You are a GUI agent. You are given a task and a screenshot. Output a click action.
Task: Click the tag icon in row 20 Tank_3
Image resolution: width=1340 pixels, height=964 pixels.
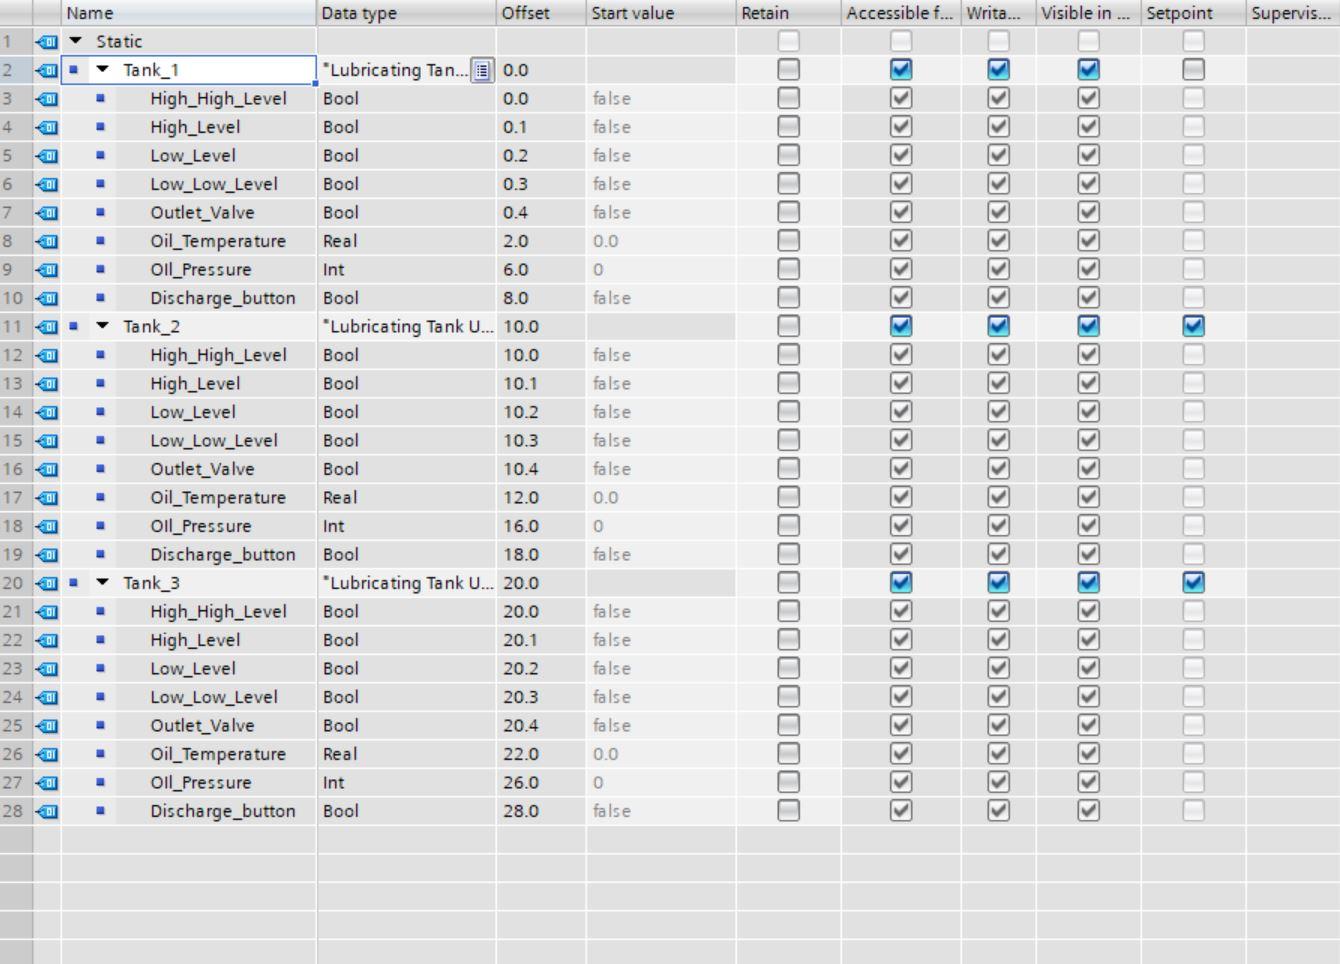(x=47, y=583)
